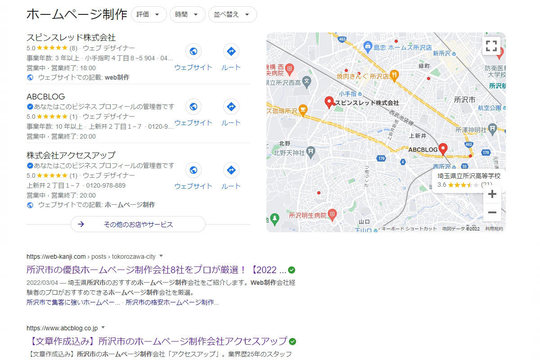Click route directions icon for スピンスレッド株式会社

pyautogui.click(x=231, y=51)
